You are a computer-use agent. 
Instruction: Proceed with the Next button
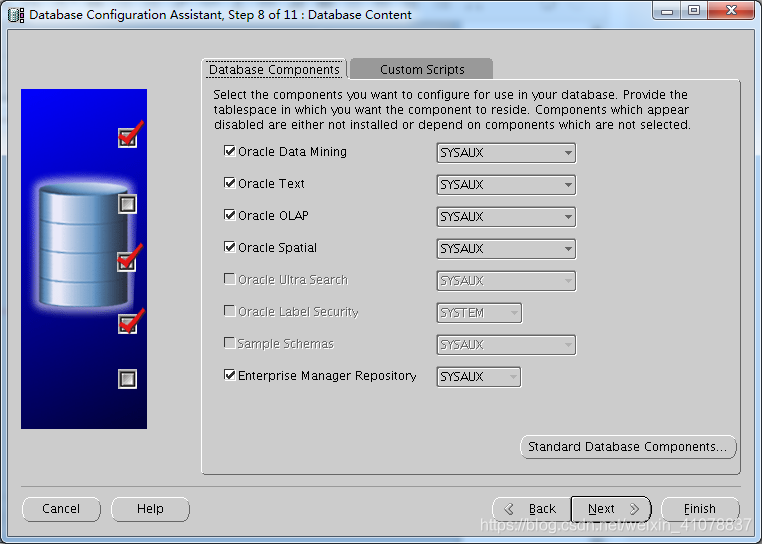click(x=611, y=509)
